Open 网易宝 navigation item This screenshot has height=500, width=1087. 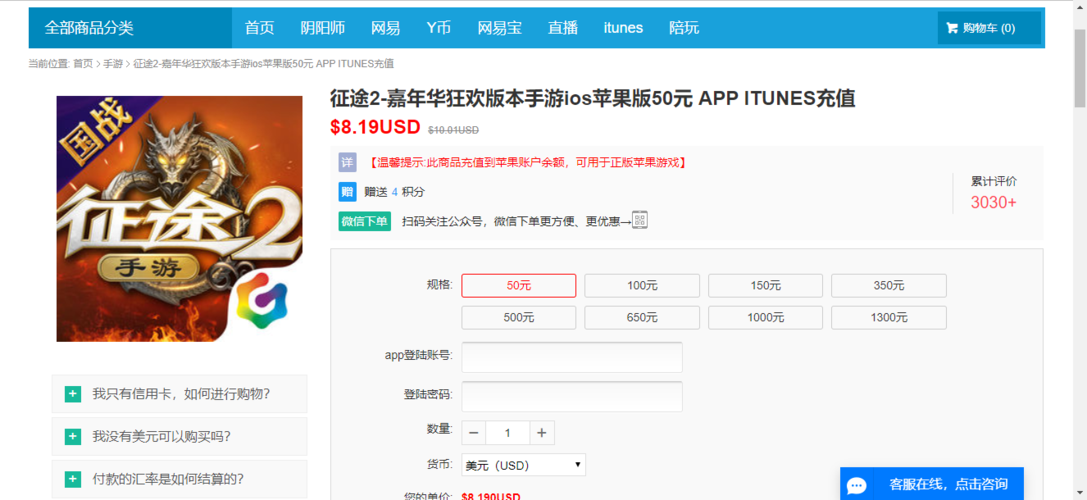click(500, 28)
